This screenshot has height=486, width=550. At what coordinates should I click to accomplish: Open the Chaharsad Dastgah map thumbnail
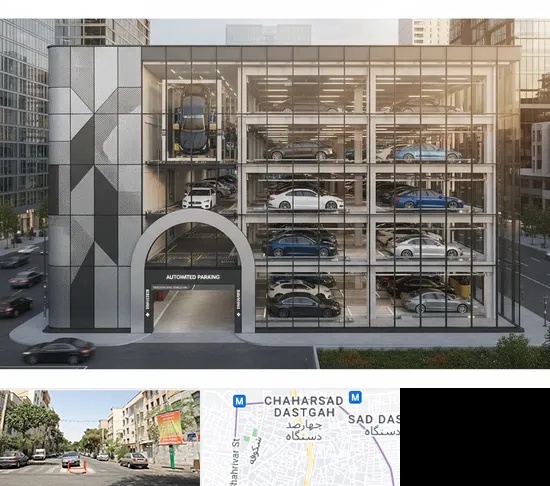300,437
